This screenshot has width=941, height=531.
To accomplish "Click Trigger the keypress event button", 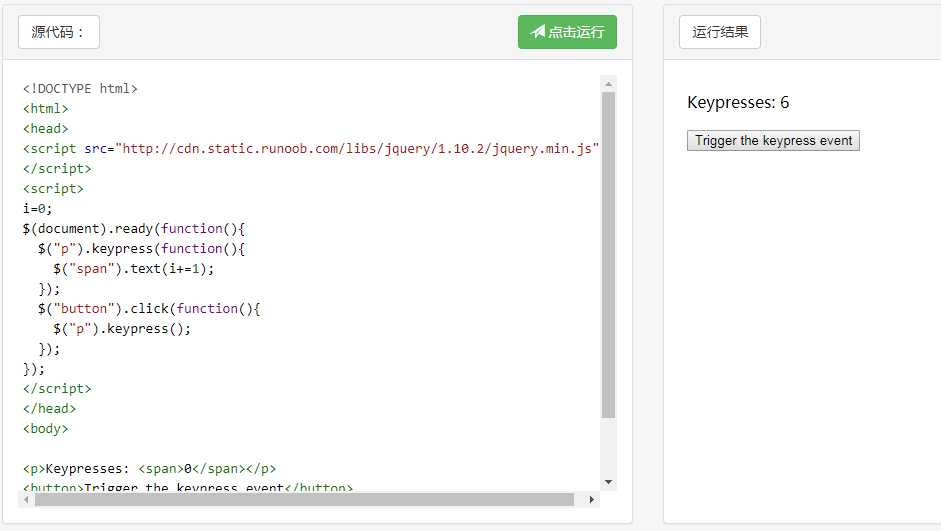I will 773,140.
